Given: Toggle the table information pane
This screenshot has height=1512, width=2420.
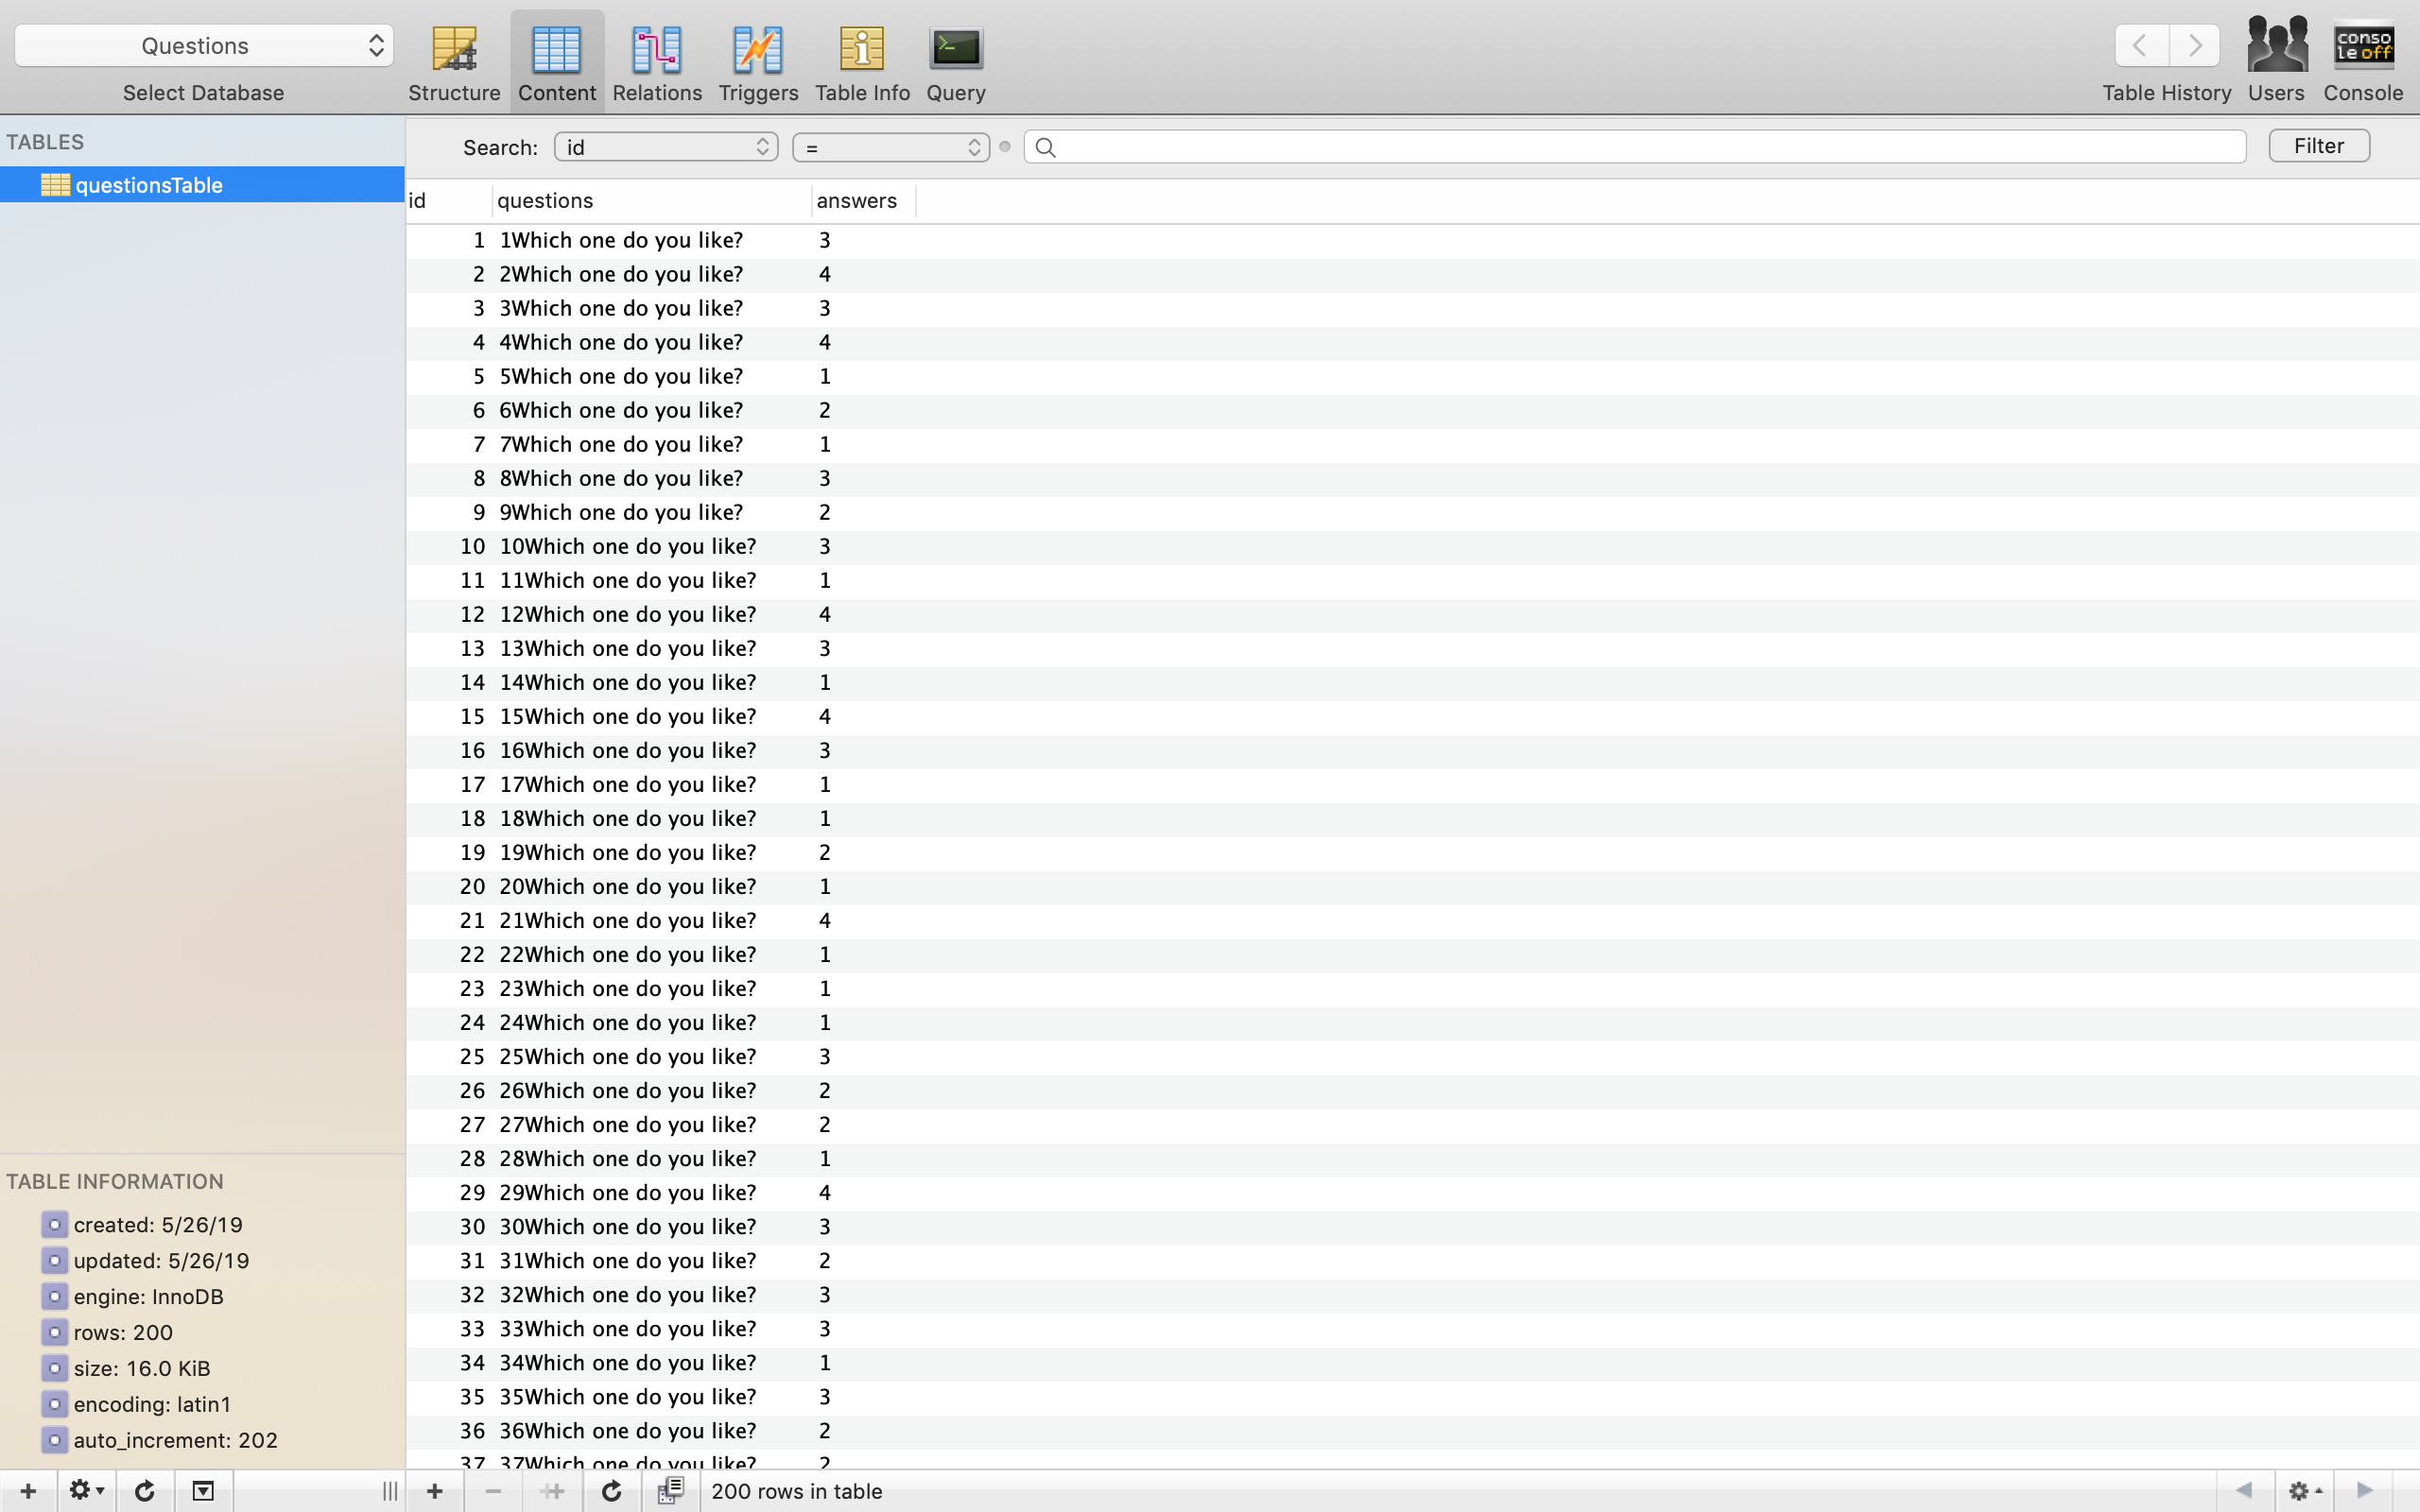Looking at the screenshot, I should tap(203, 1491).
